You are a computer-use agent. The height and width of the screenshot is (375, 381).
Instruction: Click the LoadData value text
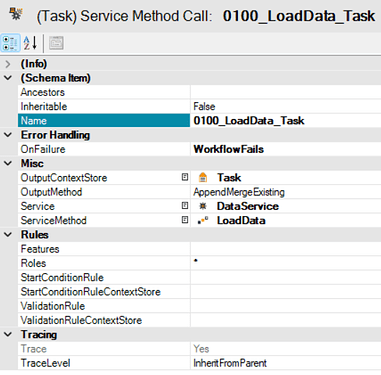coord(241,220)
